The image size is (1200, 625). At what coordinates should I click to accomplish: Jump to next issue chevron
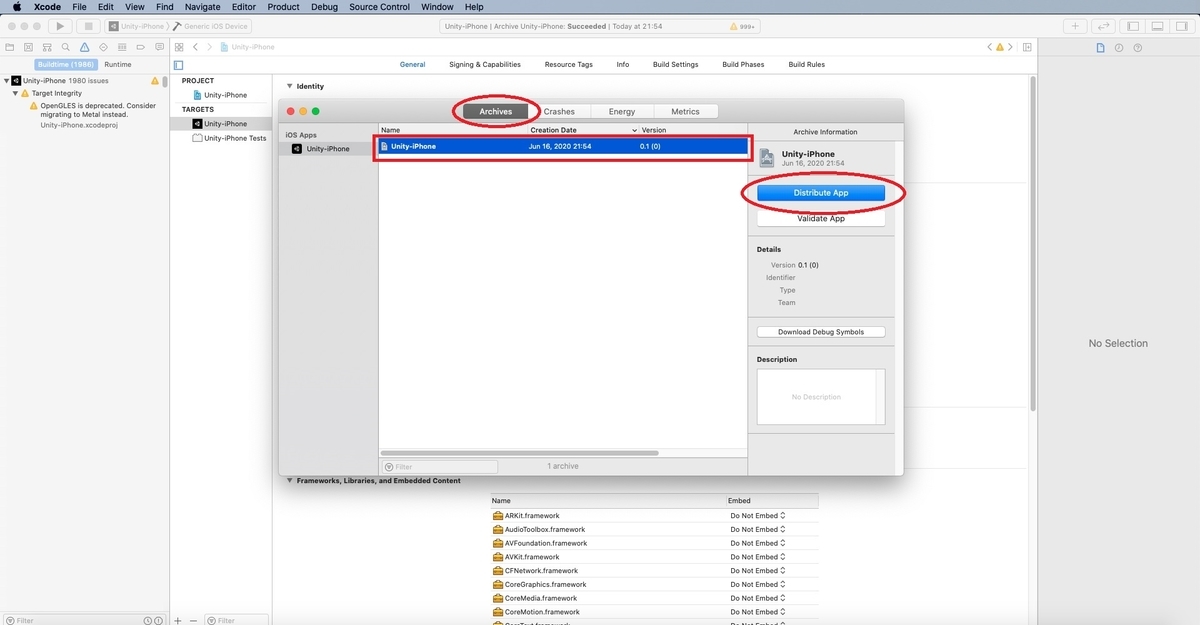[1009, 47]
